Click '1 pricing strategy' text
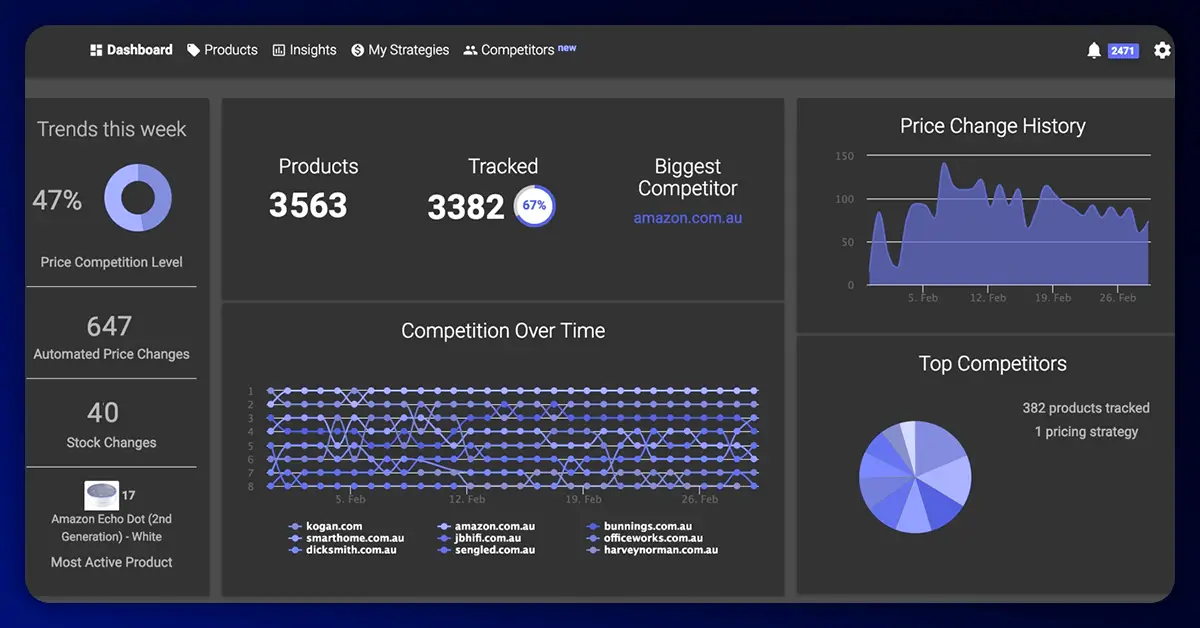 (1087, 432)
